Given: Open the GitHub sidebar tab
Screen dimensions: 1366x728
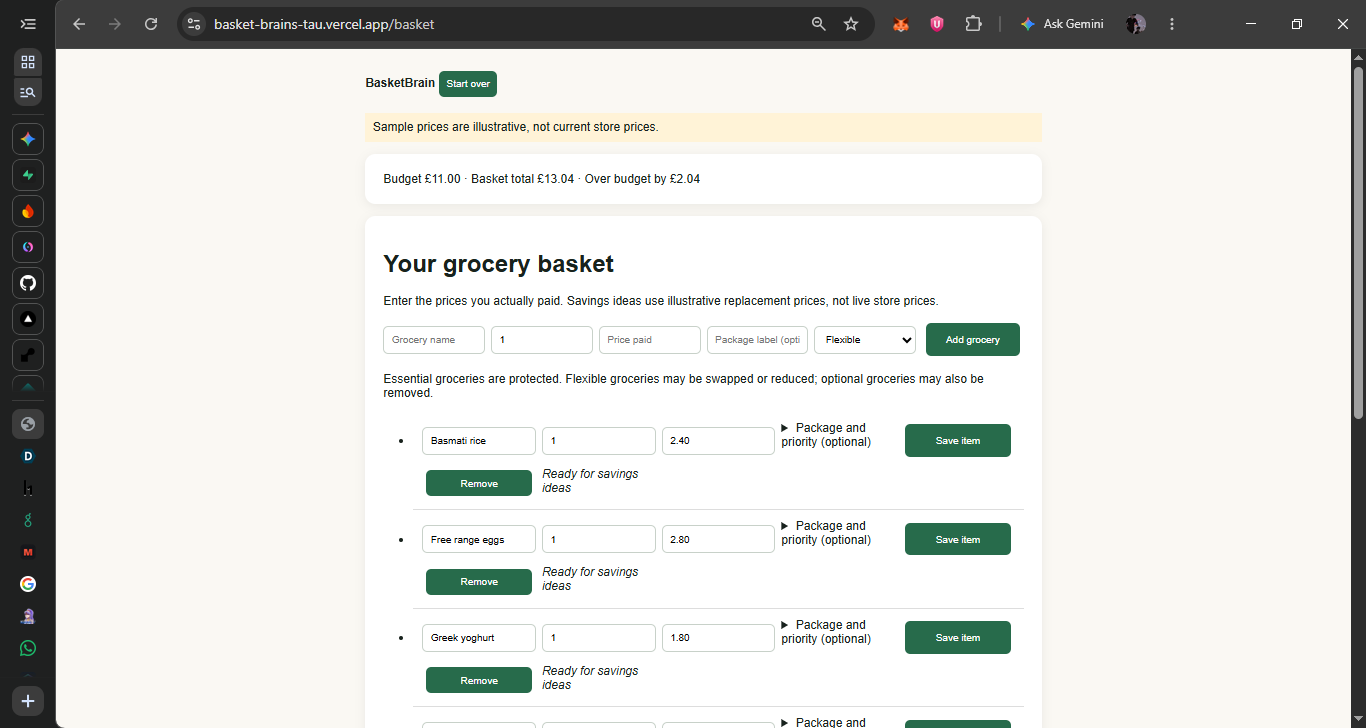Looking at the screenshot, I should (x=28, y=283).
